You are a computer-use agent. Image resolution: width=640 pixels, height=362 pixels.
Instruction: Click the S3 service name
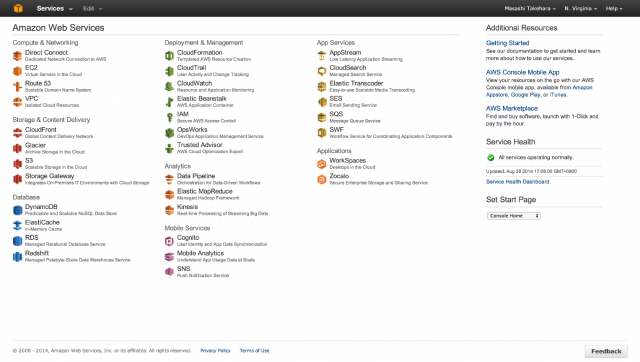(29, 160)
